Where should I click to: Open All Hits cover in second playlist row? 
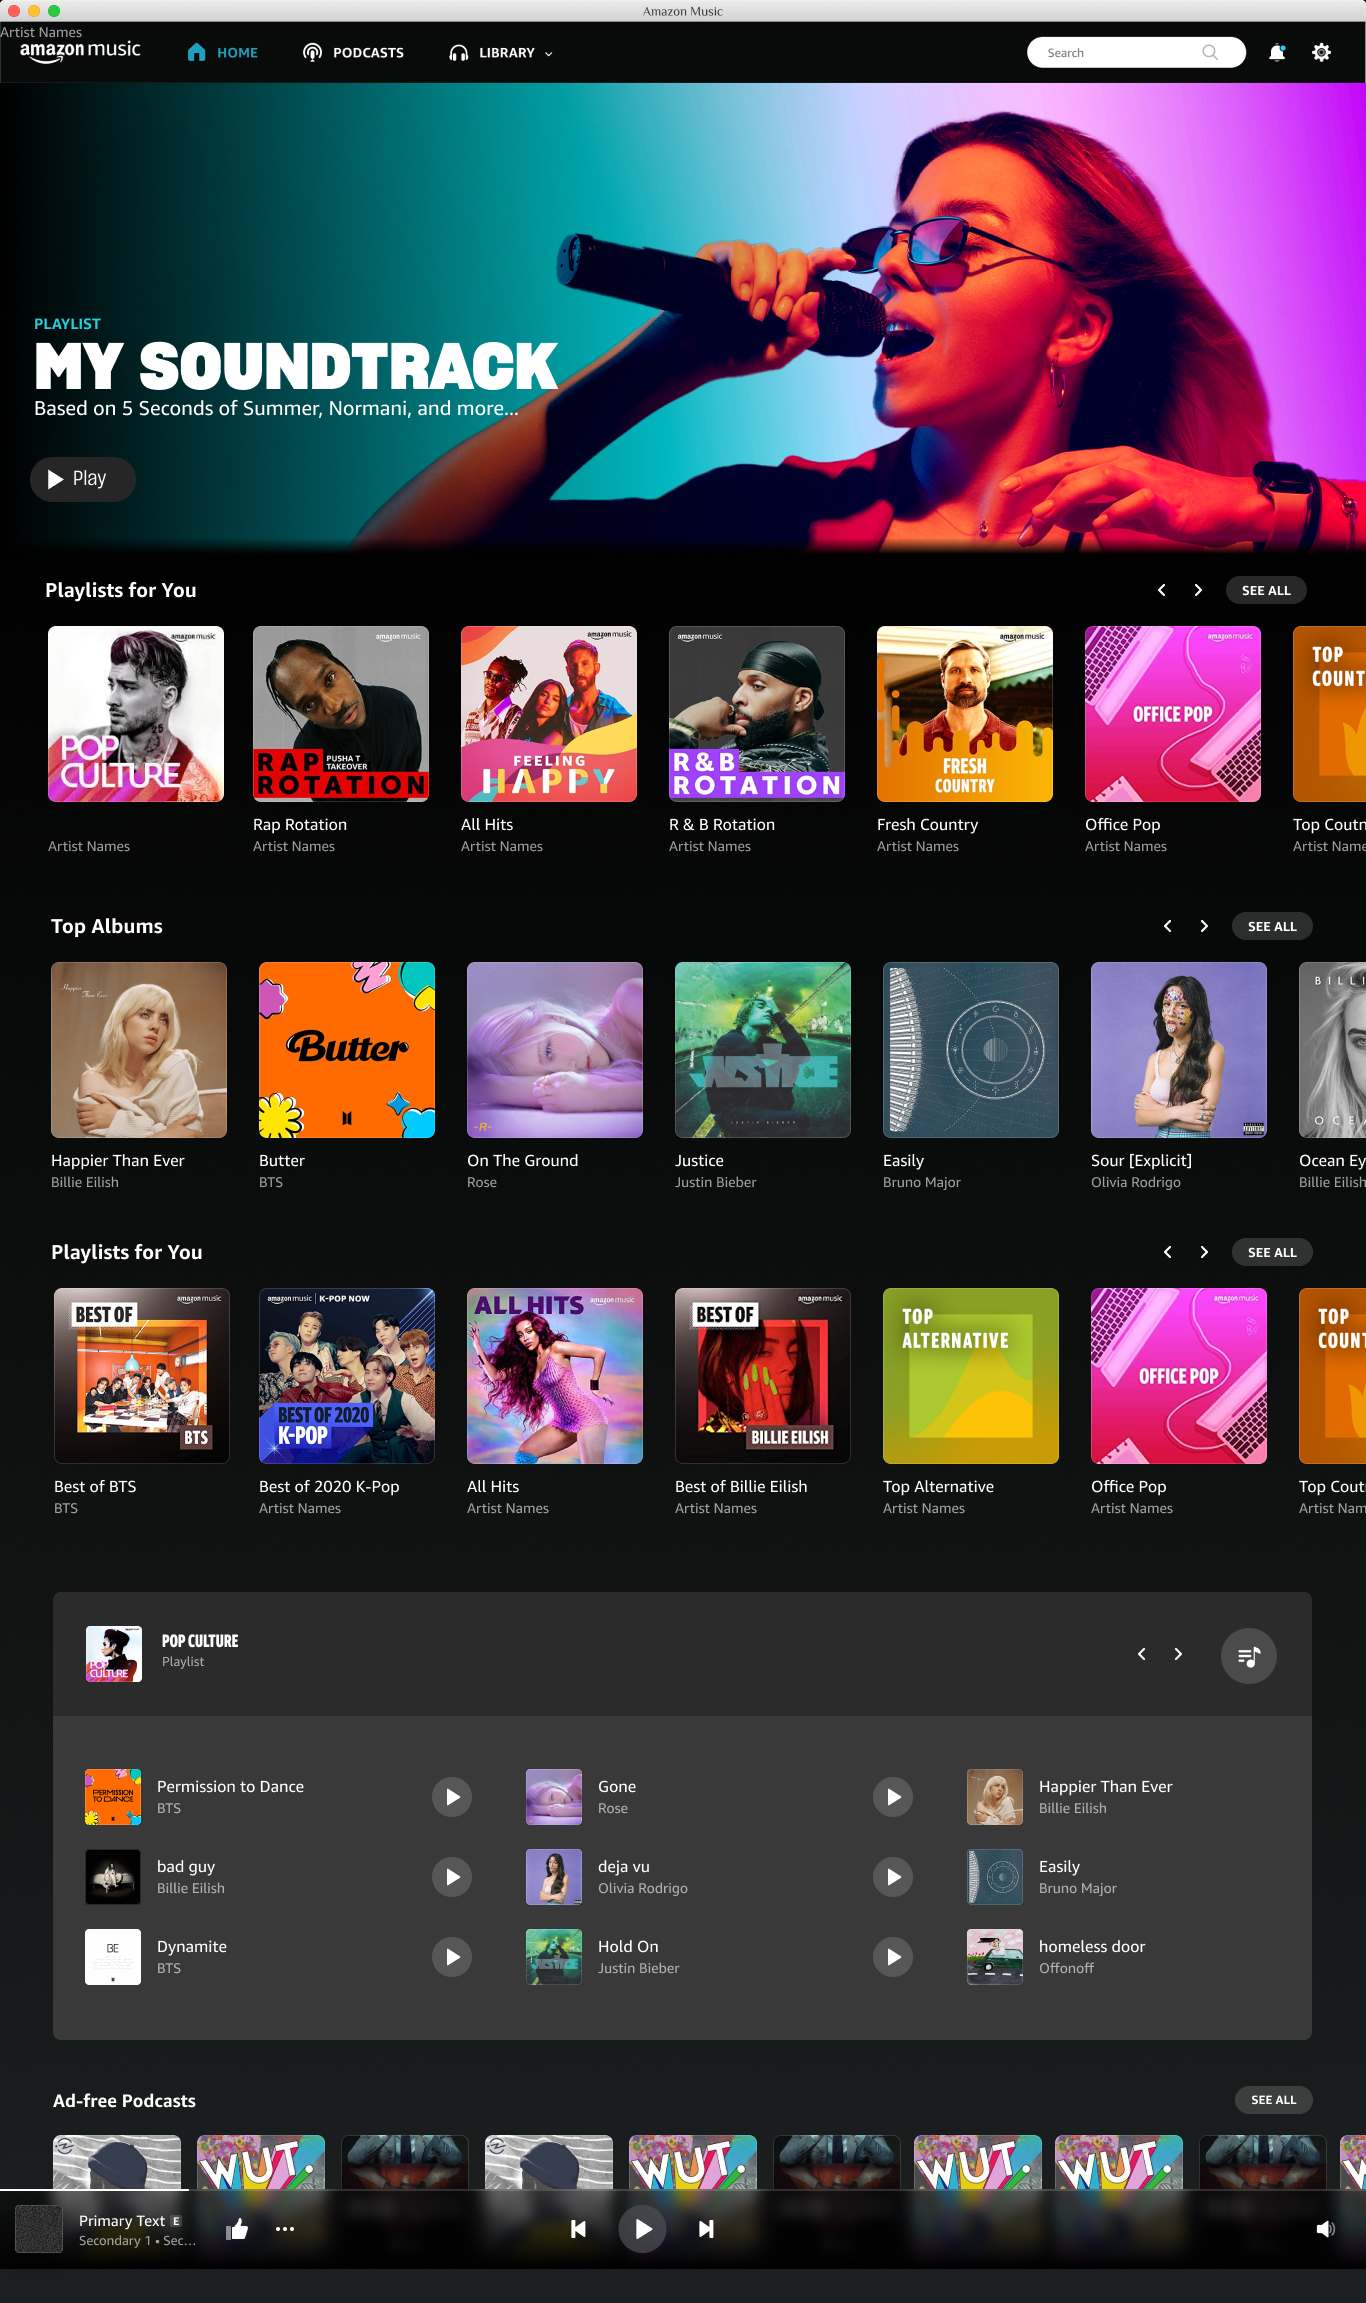pos(555,1376)
